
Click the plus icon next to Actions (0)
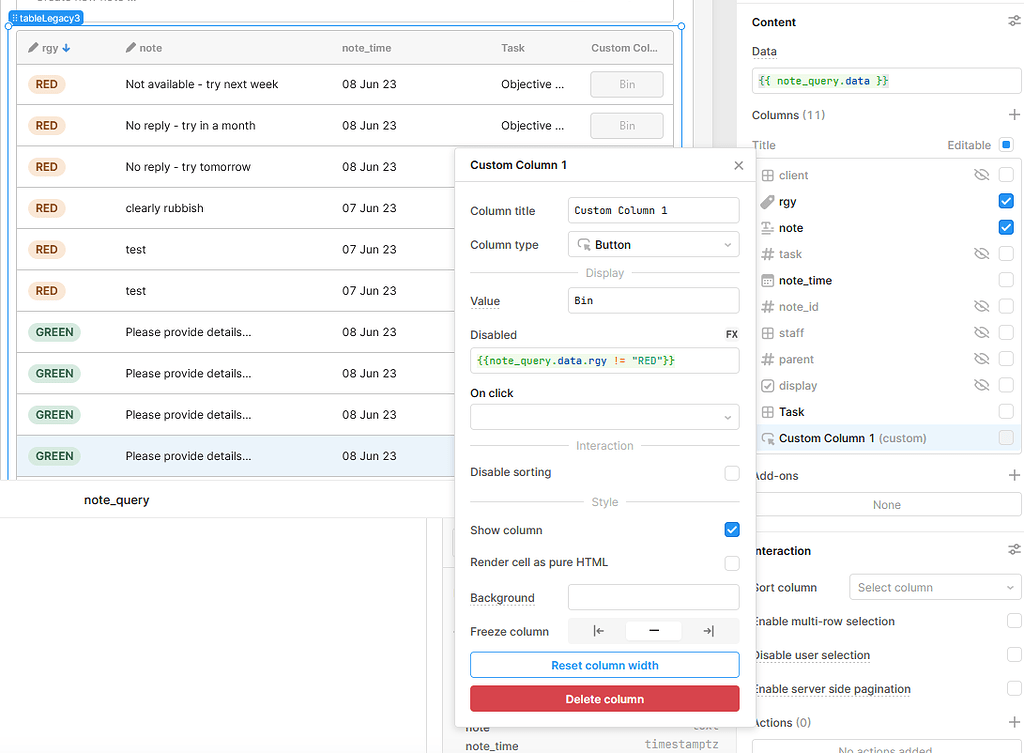click(x=1015, y=722)
